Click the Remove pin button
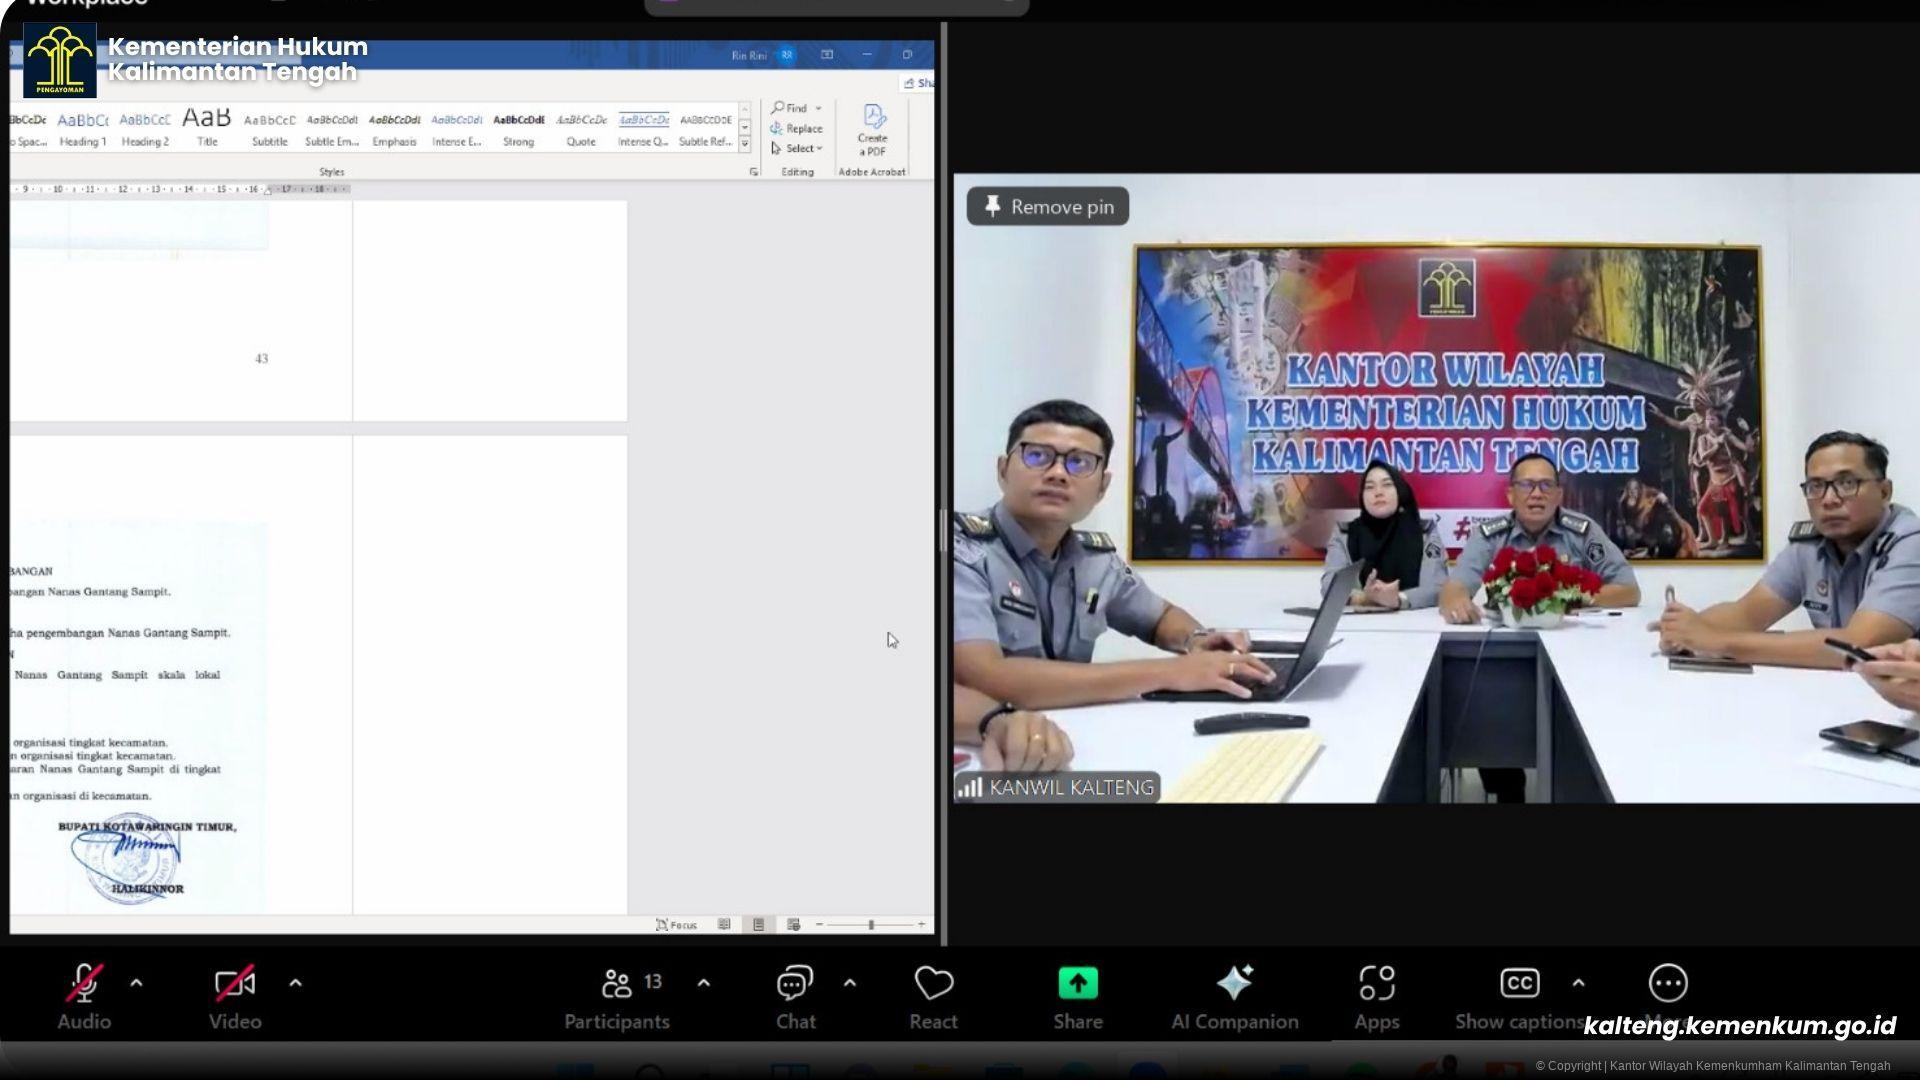The width and height of the screenshot is (1920, 1080). click(1048, 207)
